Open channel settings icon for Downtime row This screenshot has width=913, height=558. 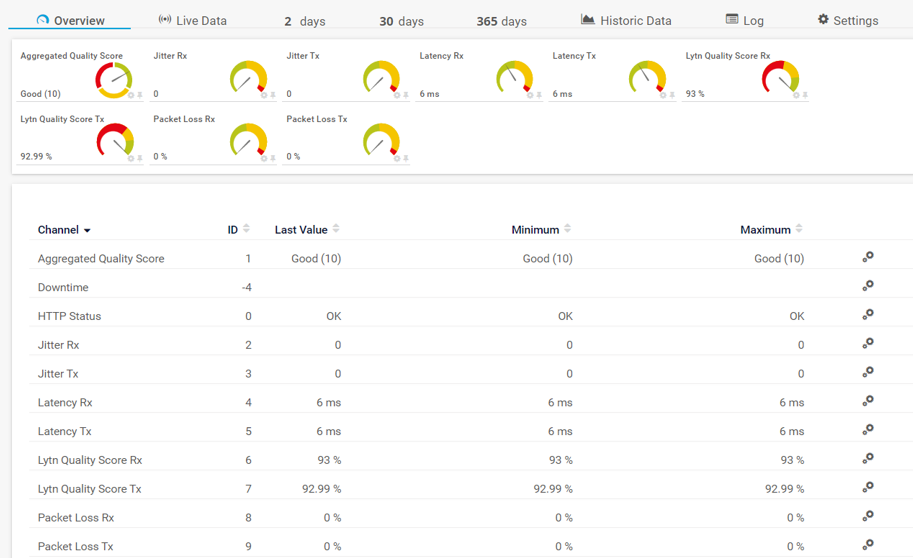[868, 286]
